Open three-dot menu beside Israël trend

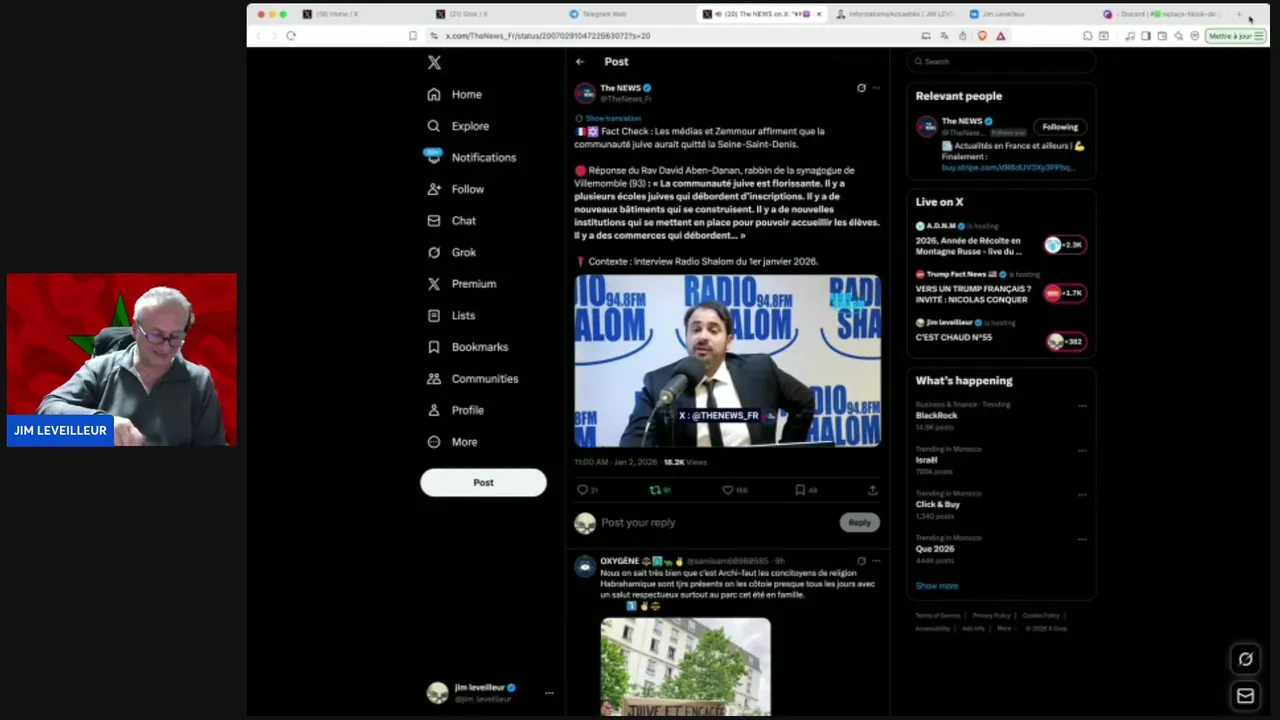coord(1082,451)
